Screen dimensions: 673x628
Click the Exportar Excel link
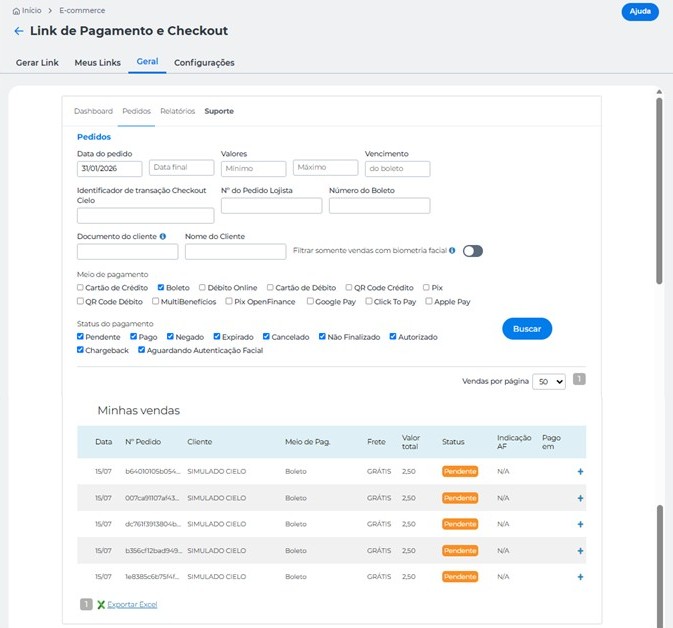click(x=132, y=604)
